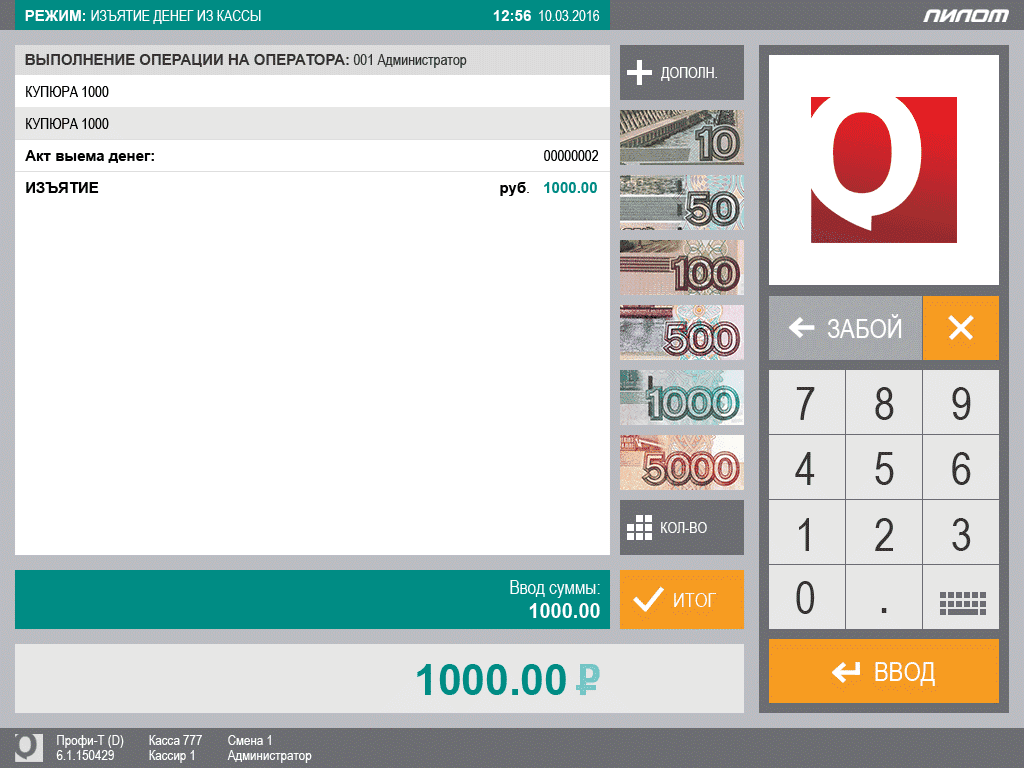Image resolution: width=1024 pixels, height=768 pixels.
Task: Click the large 1000.00 ₽ total display
Action: pyautogui.click(x=379, y=679)
